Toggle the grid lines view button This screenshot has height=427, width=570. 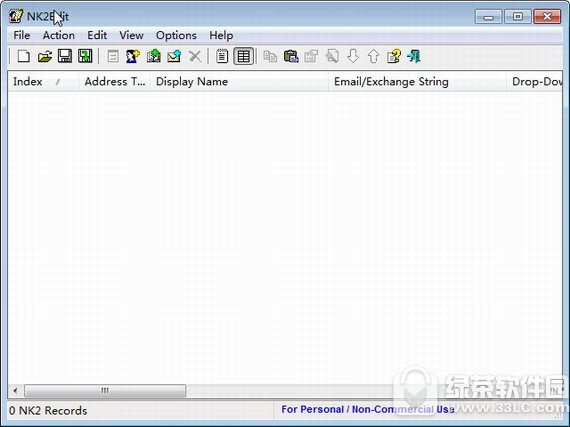pyautogui.click(x=244, y=56)
